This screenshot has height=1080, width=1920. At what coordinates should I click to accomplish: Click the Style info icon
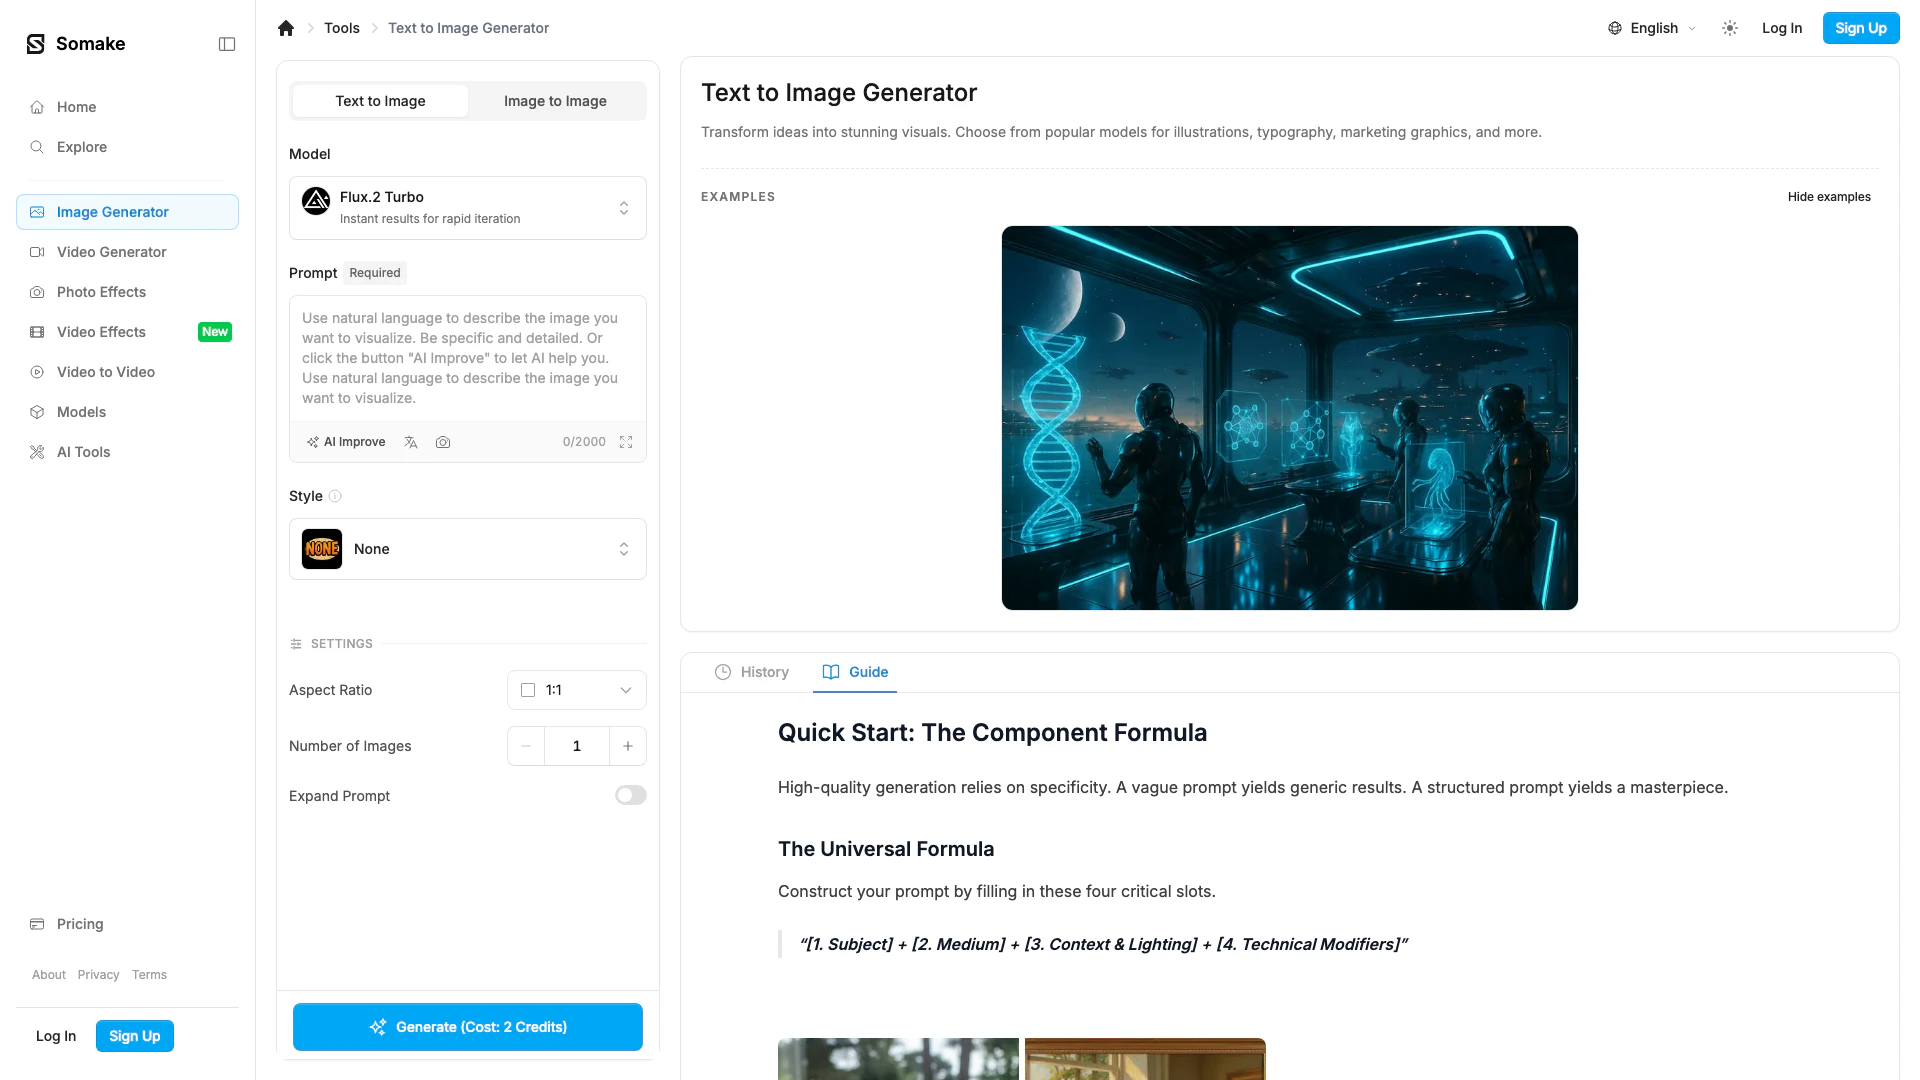tap(335, 496)
